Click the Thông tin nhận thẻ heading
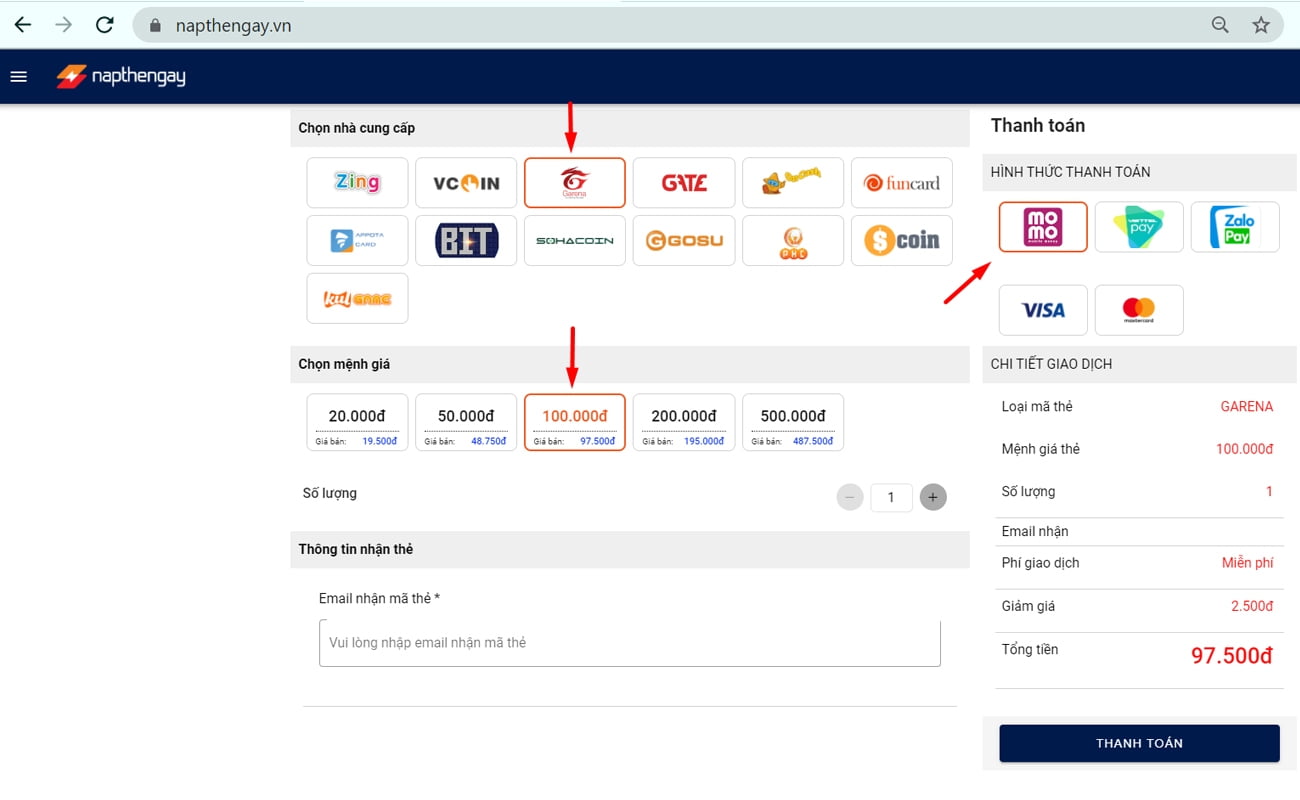 355,549
